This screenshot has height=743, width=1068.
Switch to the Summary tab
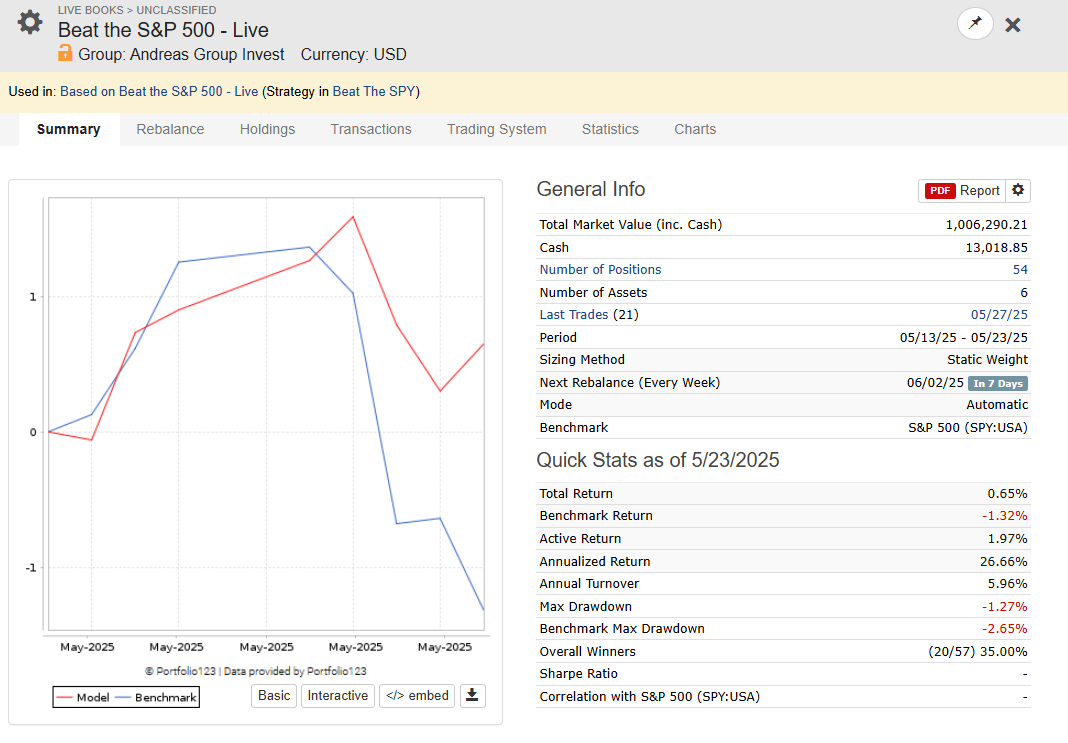coord(69,129)
